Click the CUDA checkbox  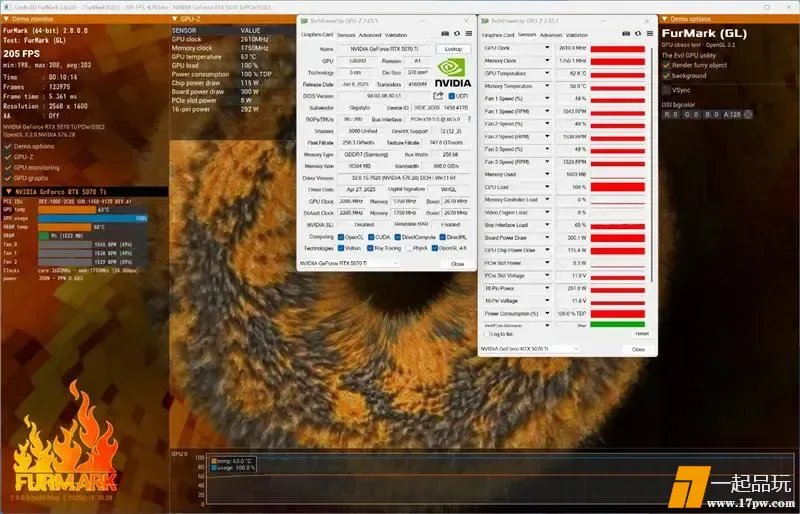[x=371, y=237]
